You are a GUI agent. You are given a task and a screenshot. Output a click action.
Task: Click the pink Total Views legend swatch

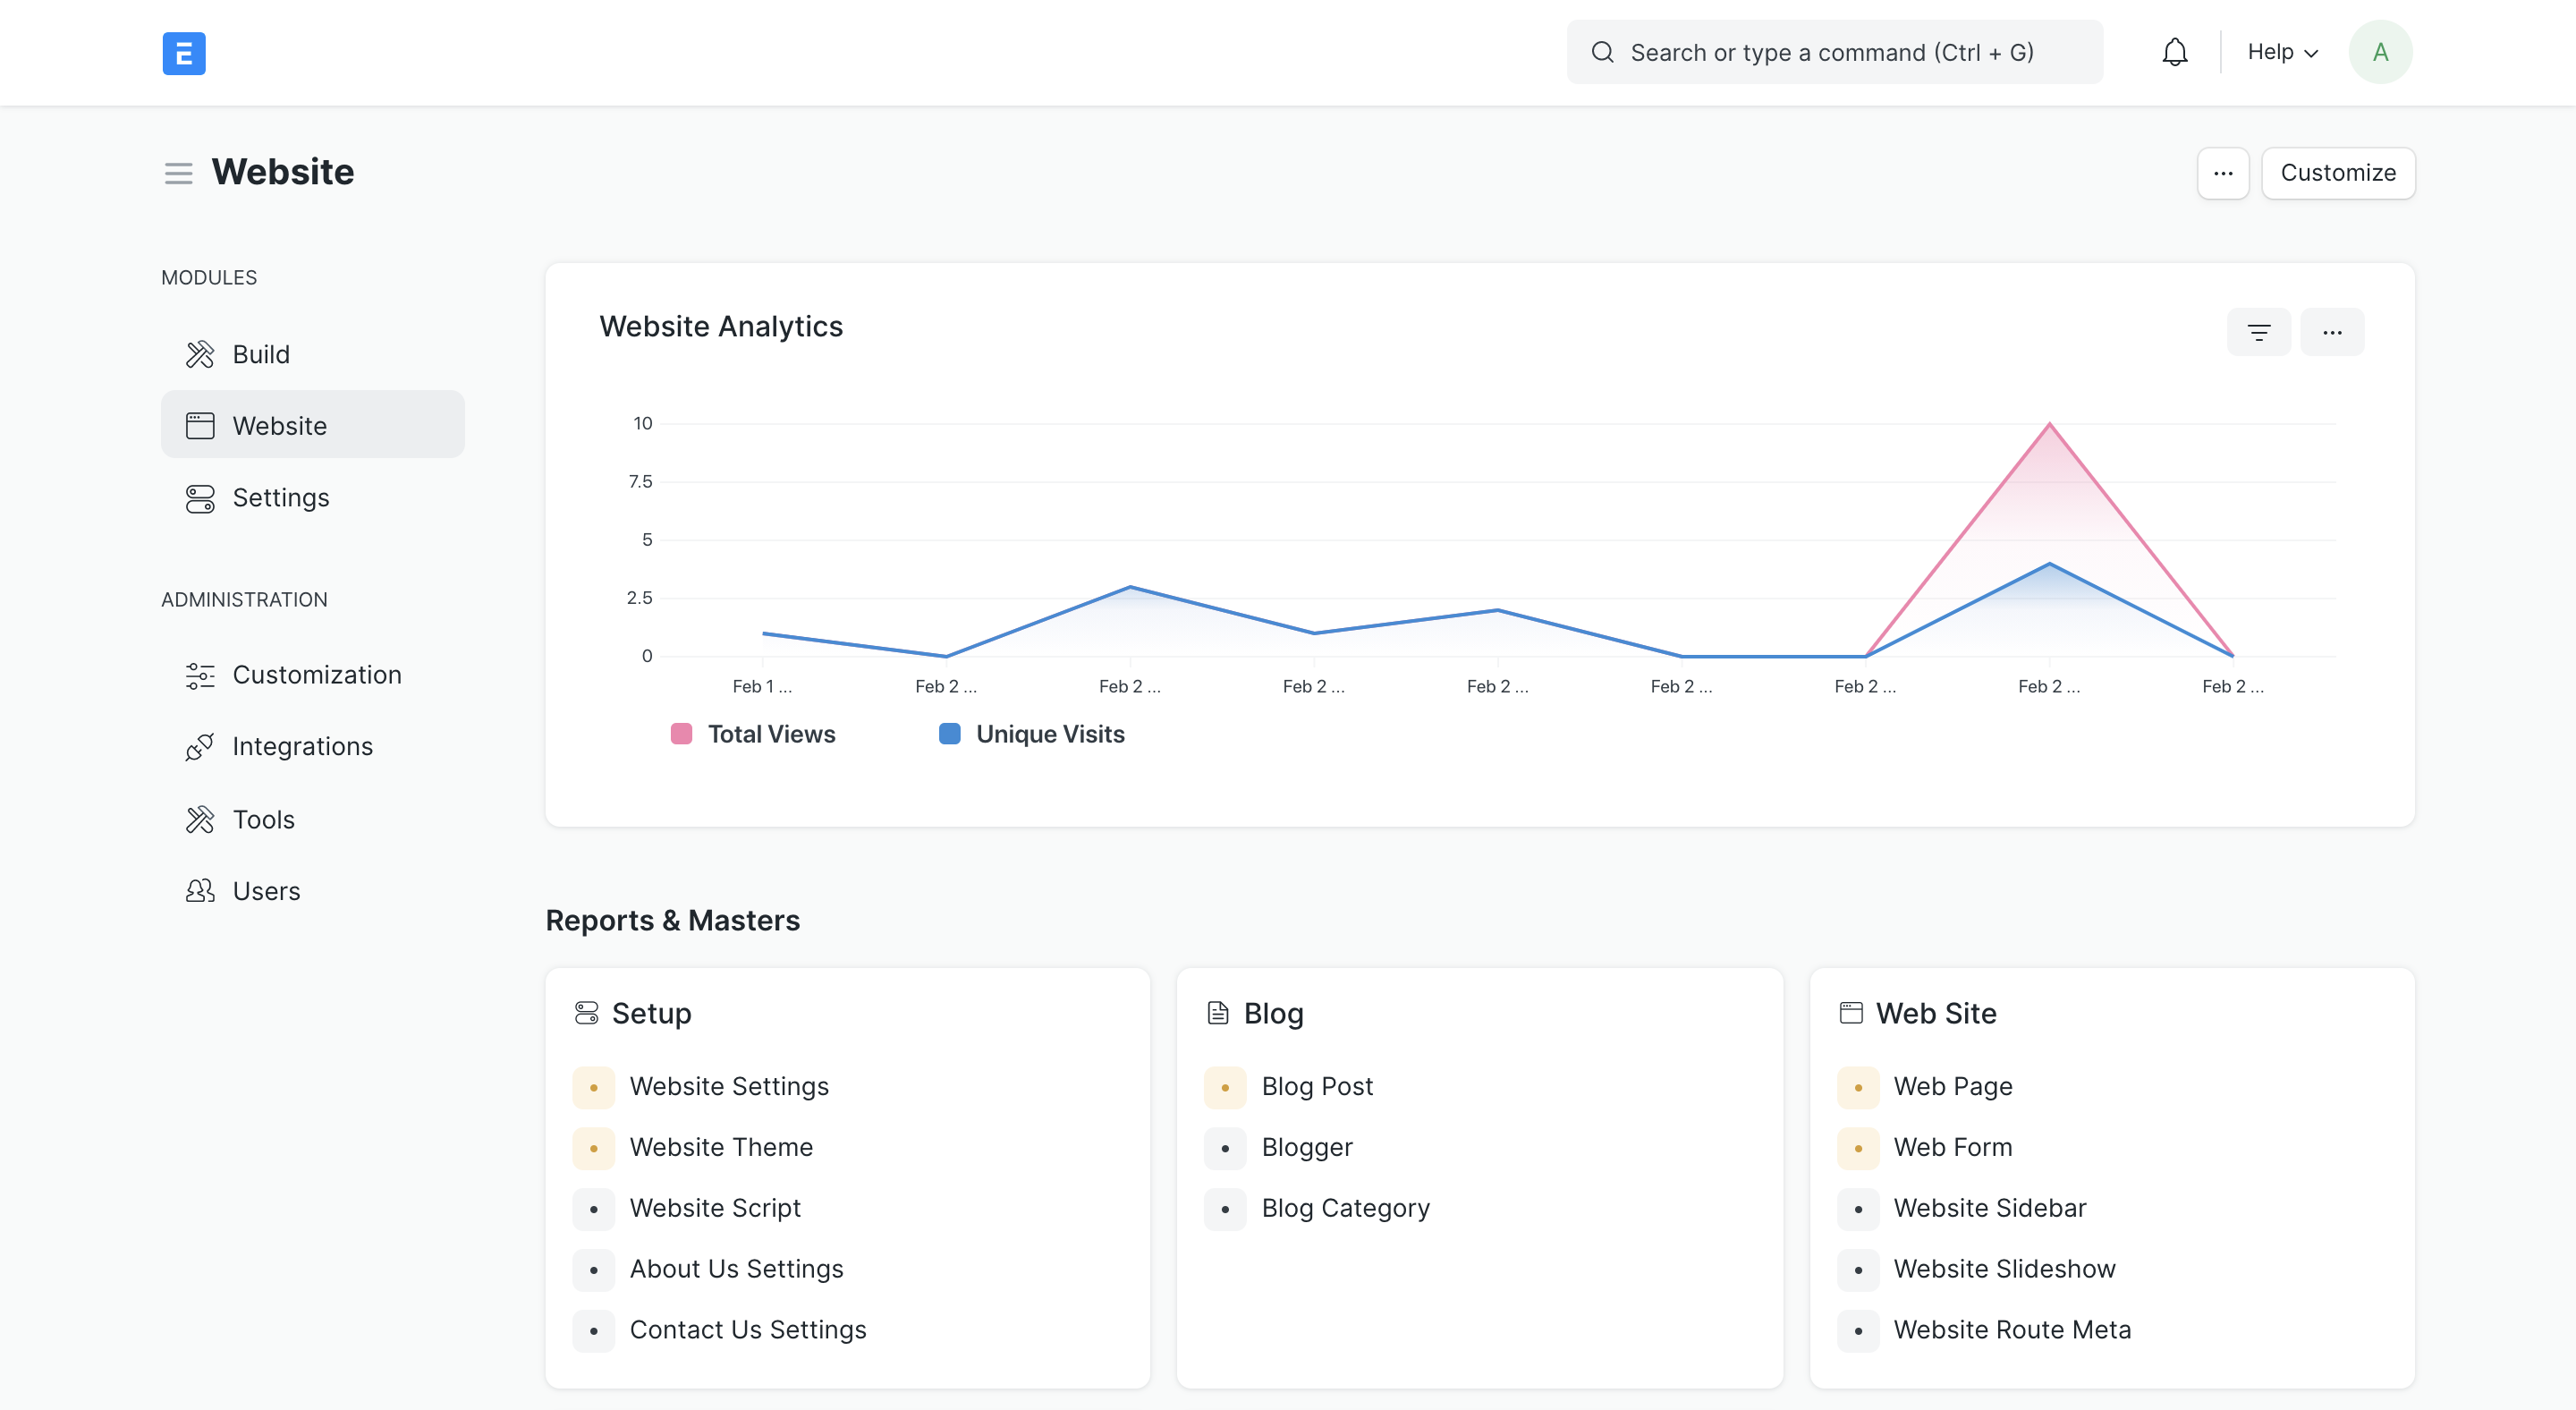(681, 733)
